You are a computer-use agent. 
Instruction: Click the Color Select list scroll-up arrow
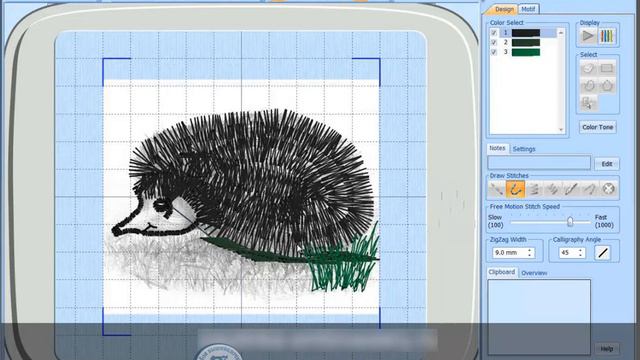(x=561, y=32)
